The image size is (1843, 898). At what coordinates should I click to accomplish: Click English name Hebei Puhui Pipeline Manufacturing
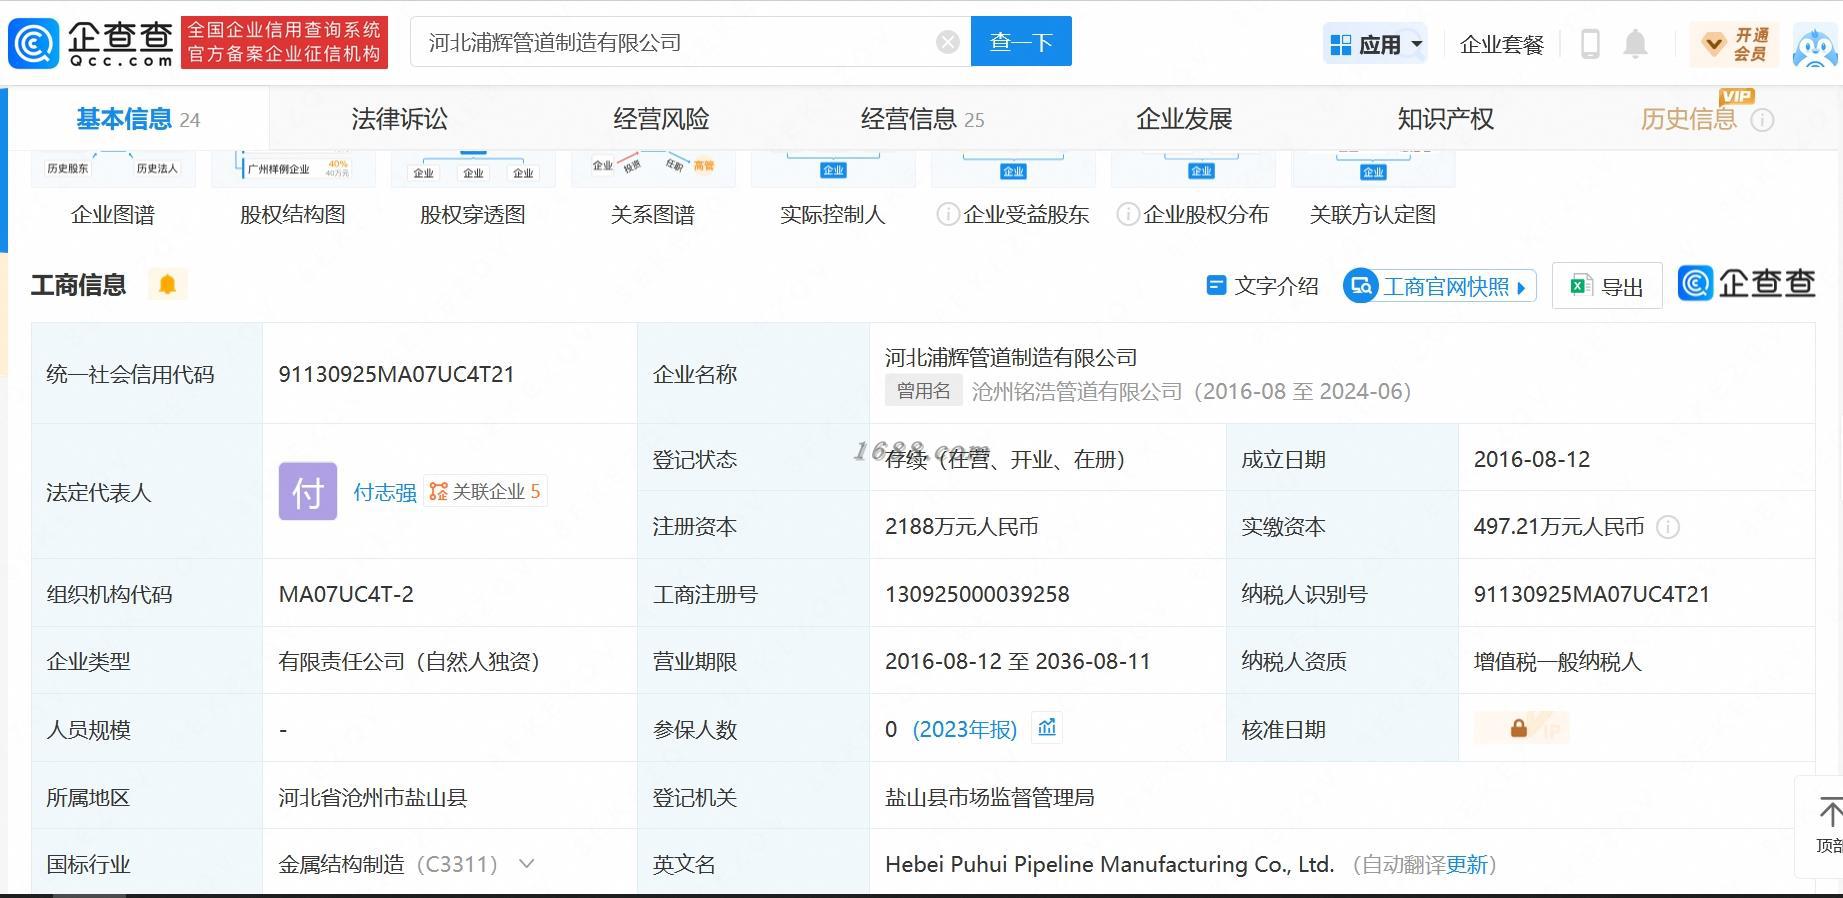[x=1109, y=865]
